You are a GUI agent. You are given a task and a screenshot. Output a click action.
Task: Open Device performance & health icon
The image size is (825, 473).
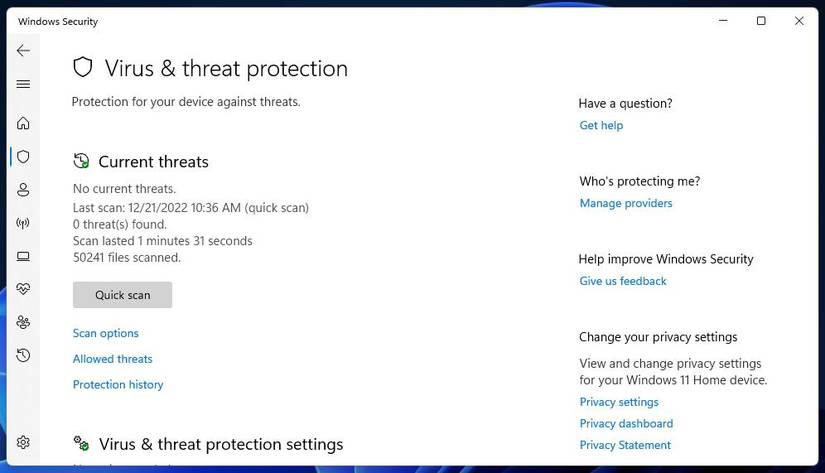[23, 289]
